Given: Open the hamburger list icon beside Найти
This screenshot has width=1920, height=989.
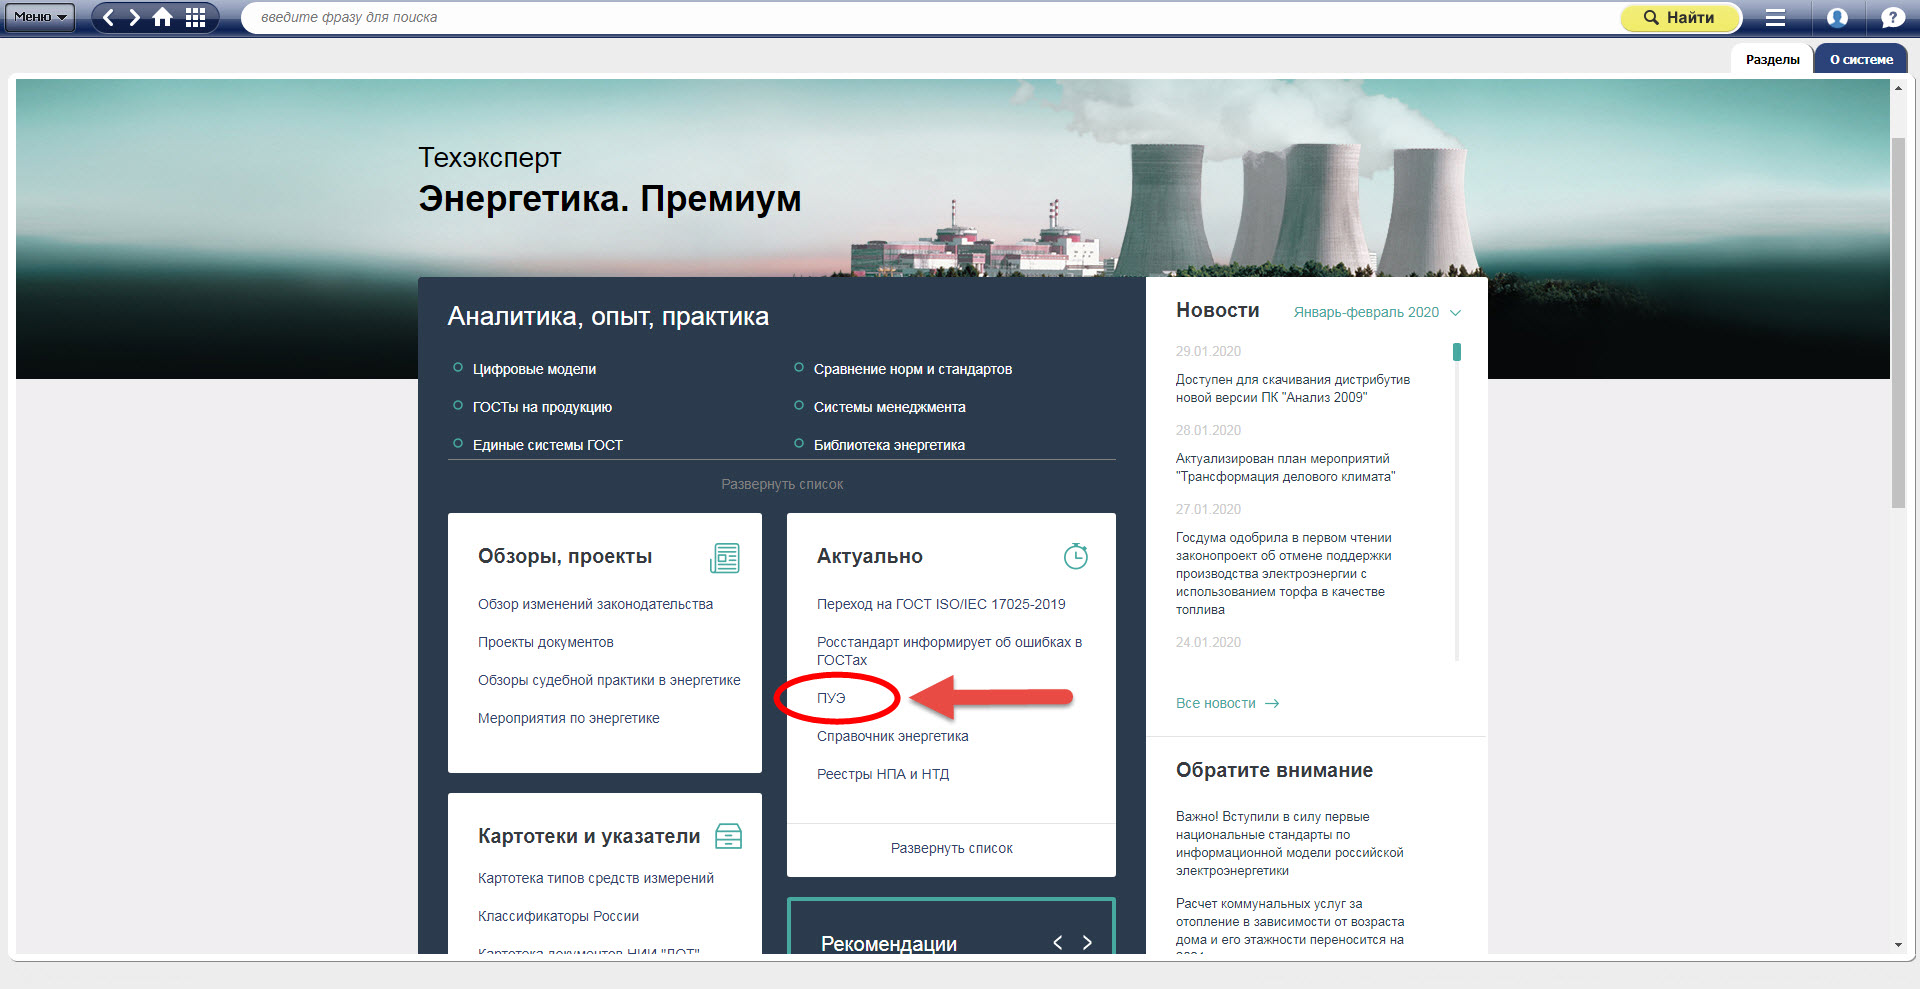Looking at the screenshot, I should (1775, 17).
